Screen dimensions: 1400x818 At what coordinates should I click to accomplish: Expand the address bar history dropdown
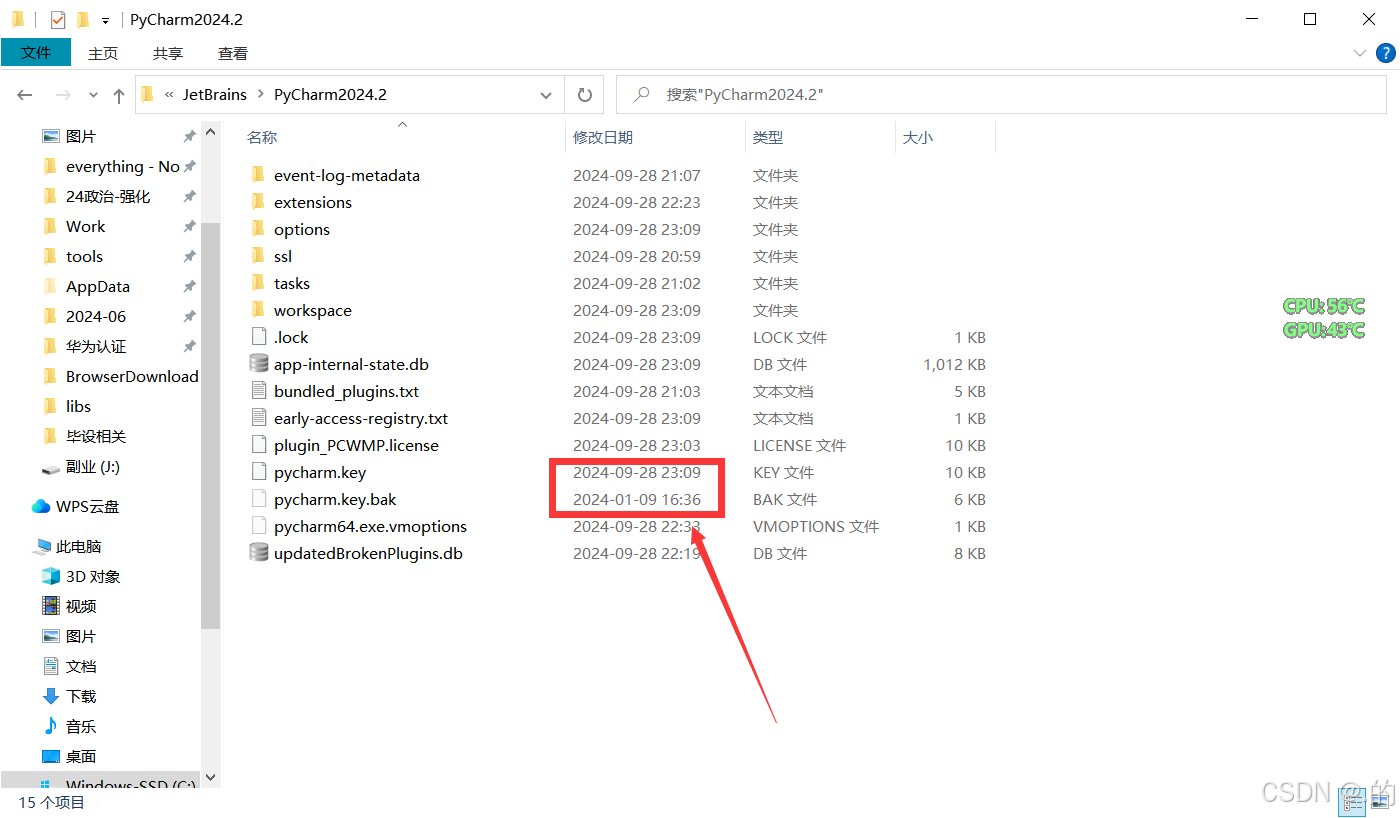coord(546,95)
